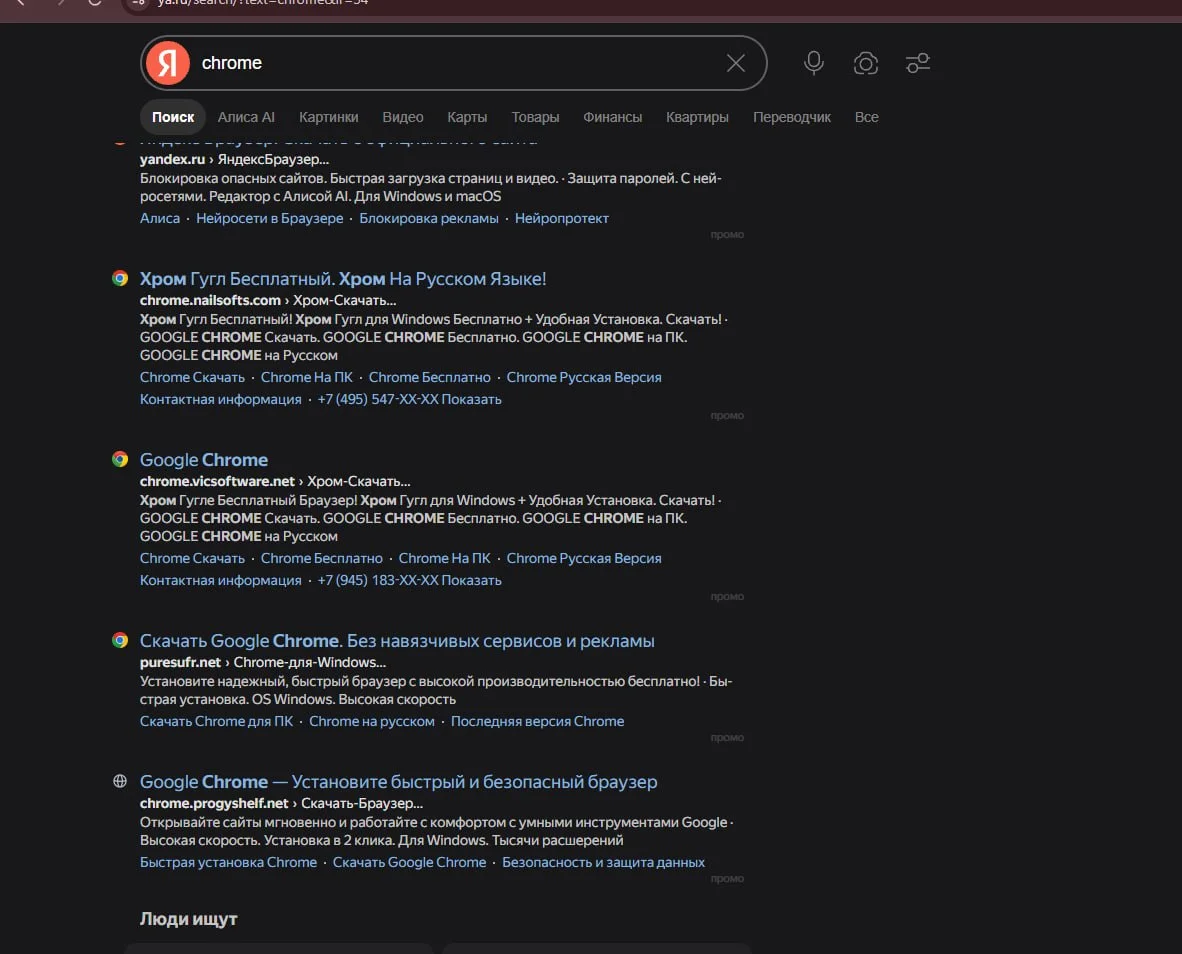Click the Yandex logo in search bar
The width and height of the screenshot is (1182, 954).
pyautogui.click(x=167, y=63)
